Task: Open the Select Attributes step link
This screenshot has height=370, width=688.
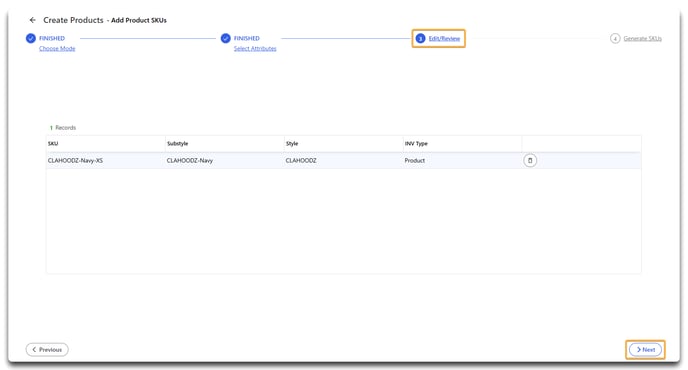Action: point(255,49)
